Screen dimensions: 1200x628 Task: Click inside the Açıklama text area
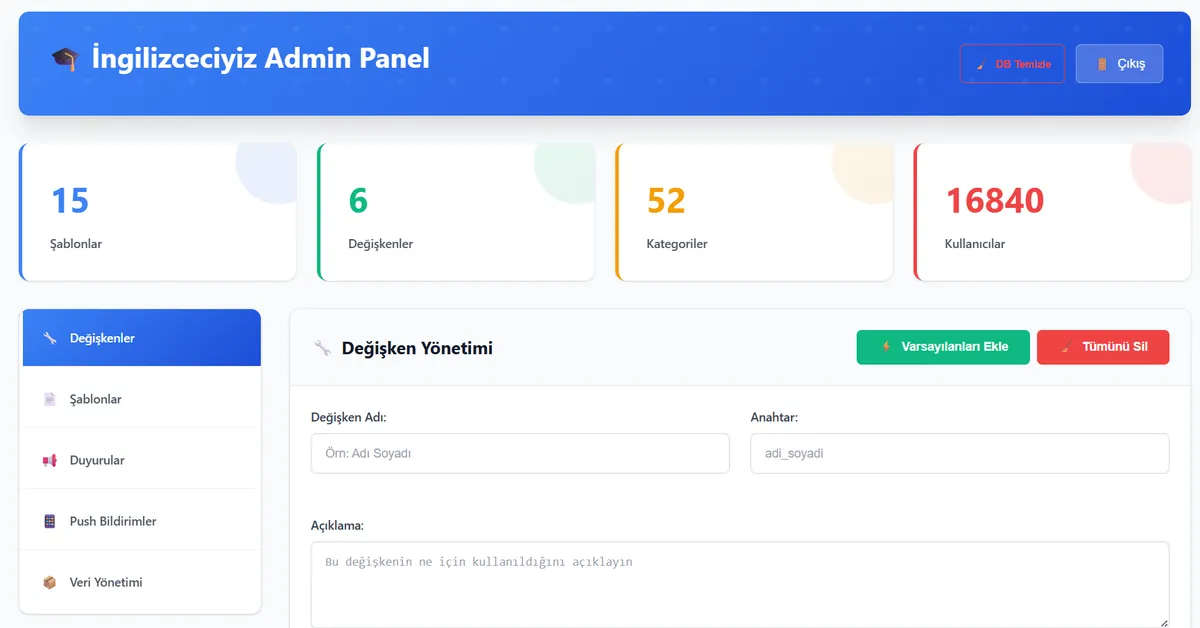pyautogui.click(x=739, y=584)
